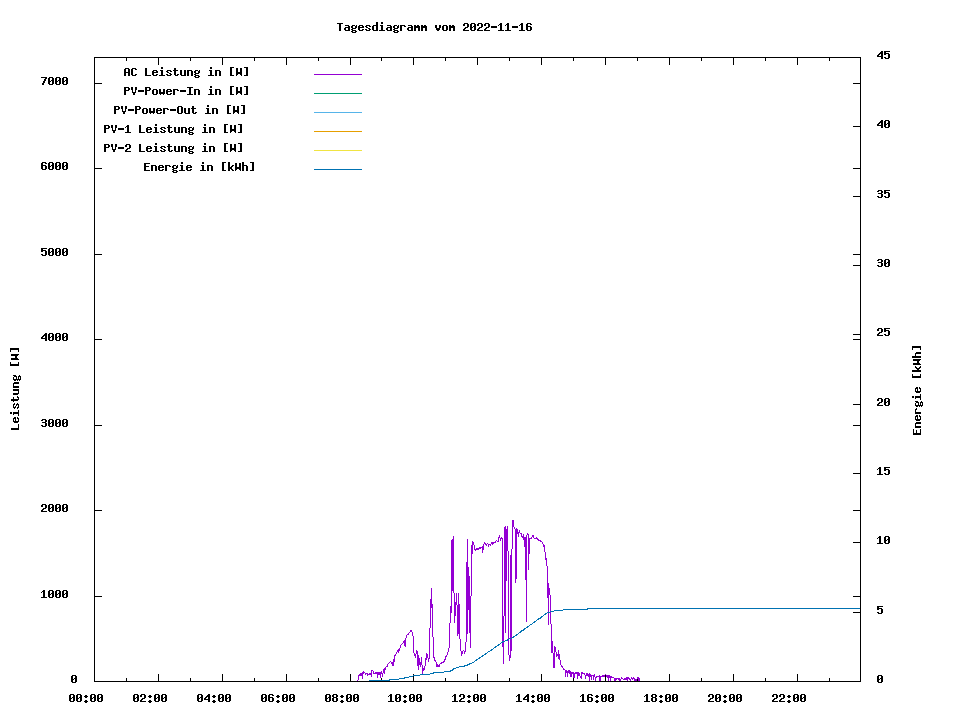Select the 'AC Leistung in [W]' legend label
Screen dimensions: 960x720
tap(186, 72)
